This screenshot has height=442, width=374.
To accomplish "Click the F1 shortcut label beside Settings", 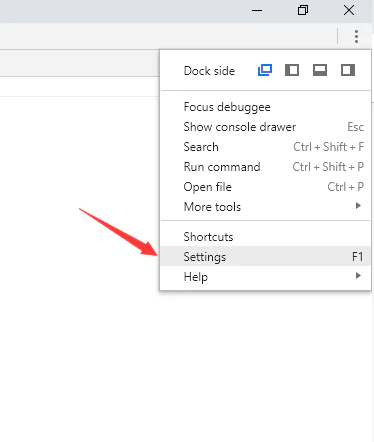I will pos(358,257).
